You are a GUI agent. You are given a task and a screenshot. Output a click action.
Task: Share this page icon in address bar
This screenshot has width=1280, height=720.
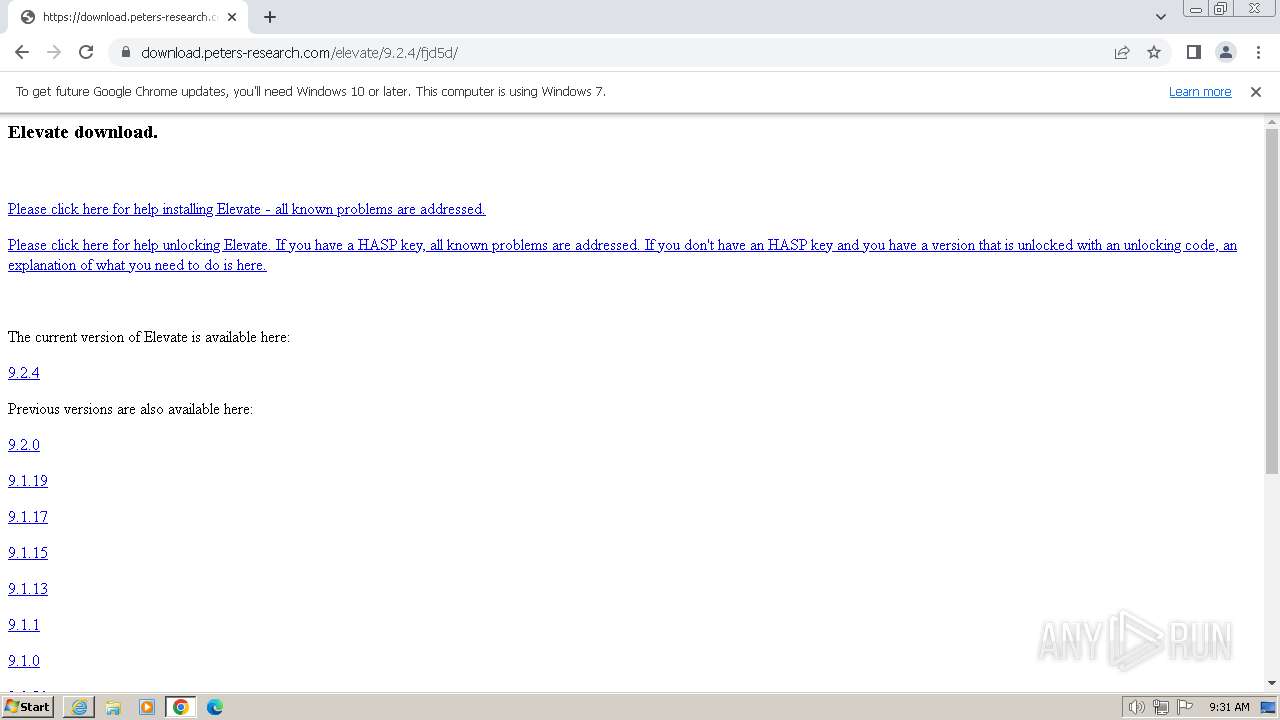click(x=1122, y=52)
